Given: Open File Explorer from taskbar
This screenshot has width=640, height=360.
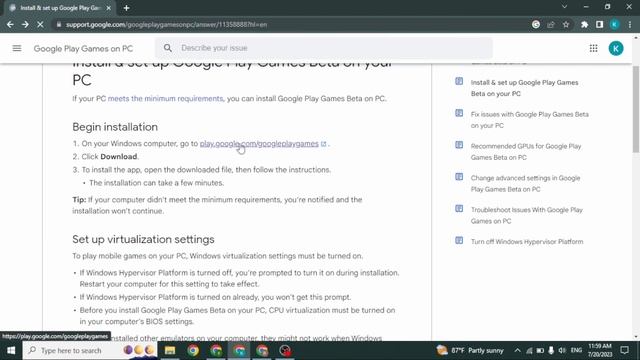Looking at the screenshot, I should [x=170, y=350].
